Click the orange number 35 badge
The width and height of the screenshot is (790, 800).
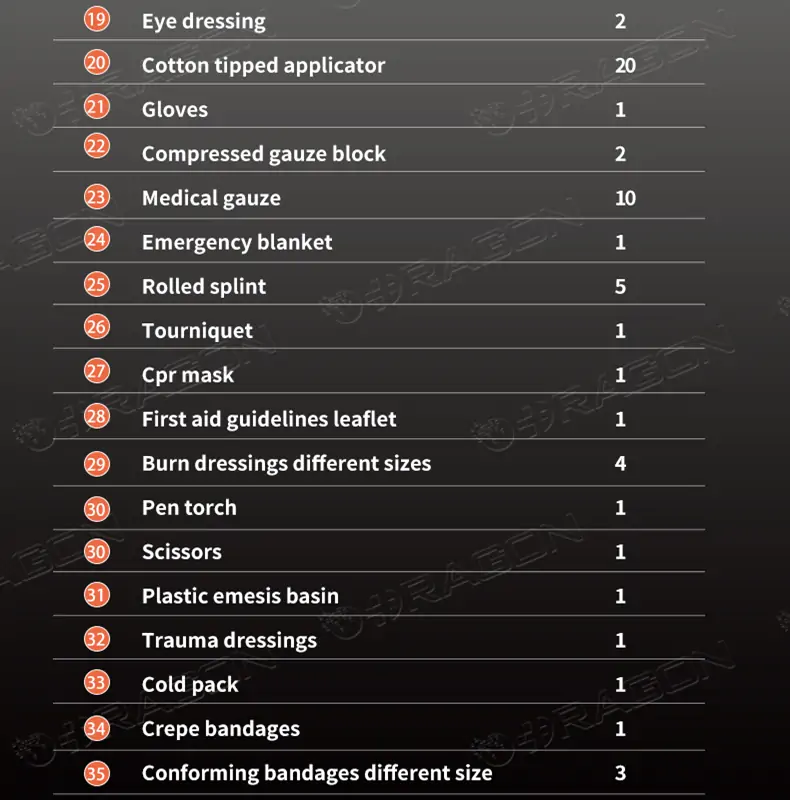click(x=96, y=773)
